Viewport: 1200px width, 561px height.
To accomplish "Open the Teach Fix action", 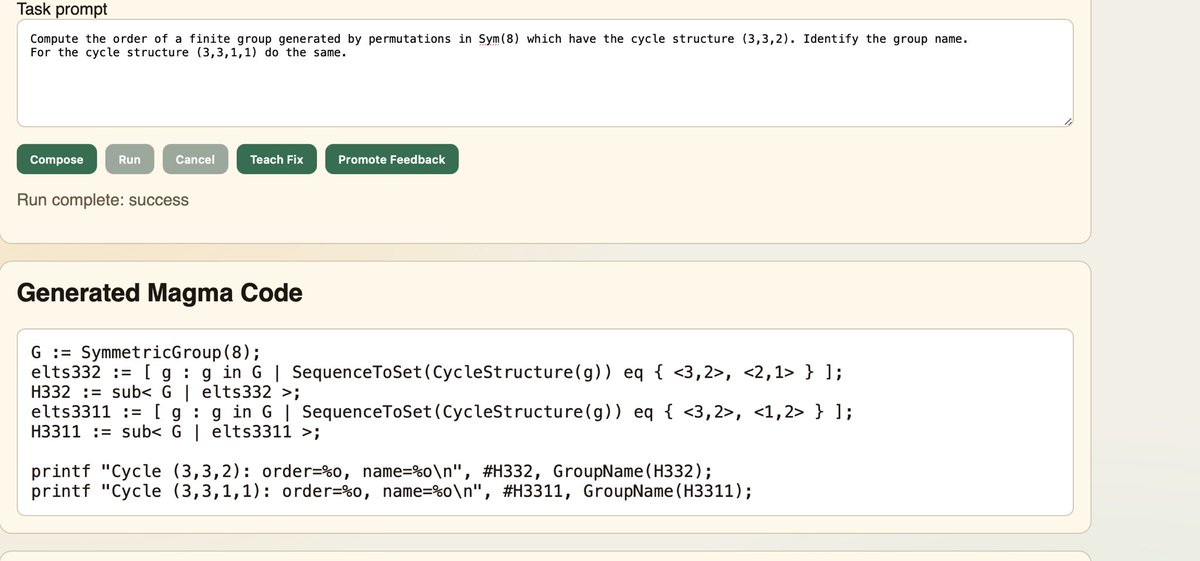I will tap(277, 159).
